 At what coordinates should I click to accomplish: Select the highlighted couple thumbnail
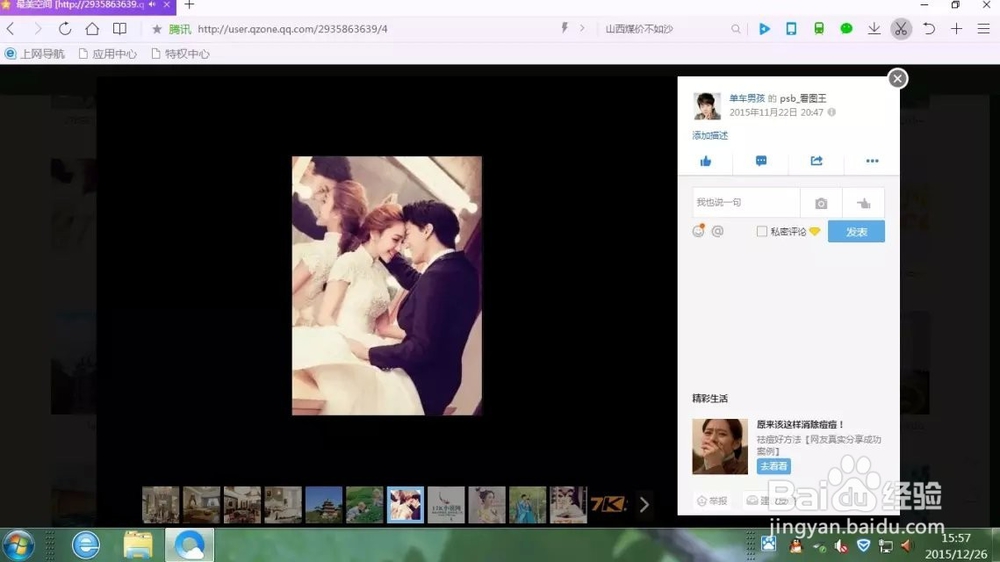tap(405, 505)
